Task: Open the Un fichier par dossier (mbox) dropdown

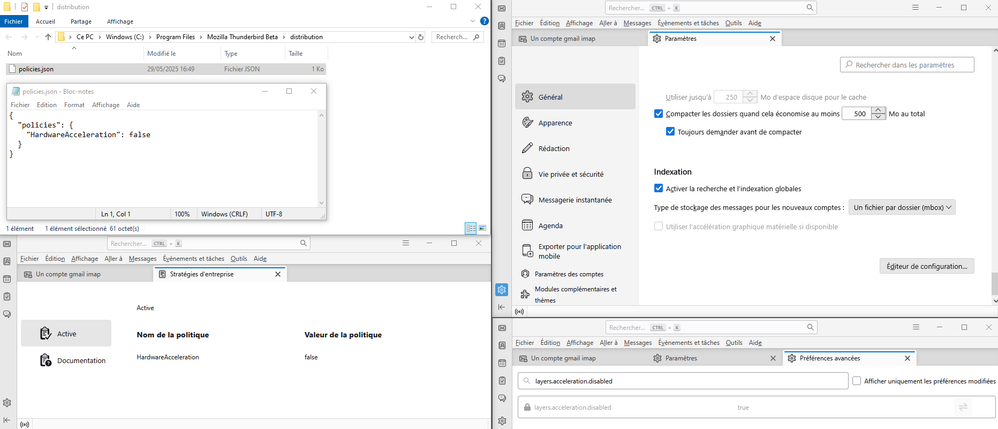Action: (902, 207)
